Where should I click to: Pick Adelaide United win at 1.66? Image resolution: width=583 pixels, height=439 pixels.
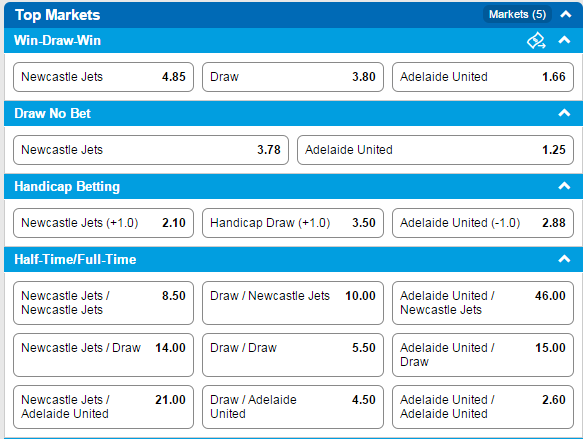click(483, 77)
